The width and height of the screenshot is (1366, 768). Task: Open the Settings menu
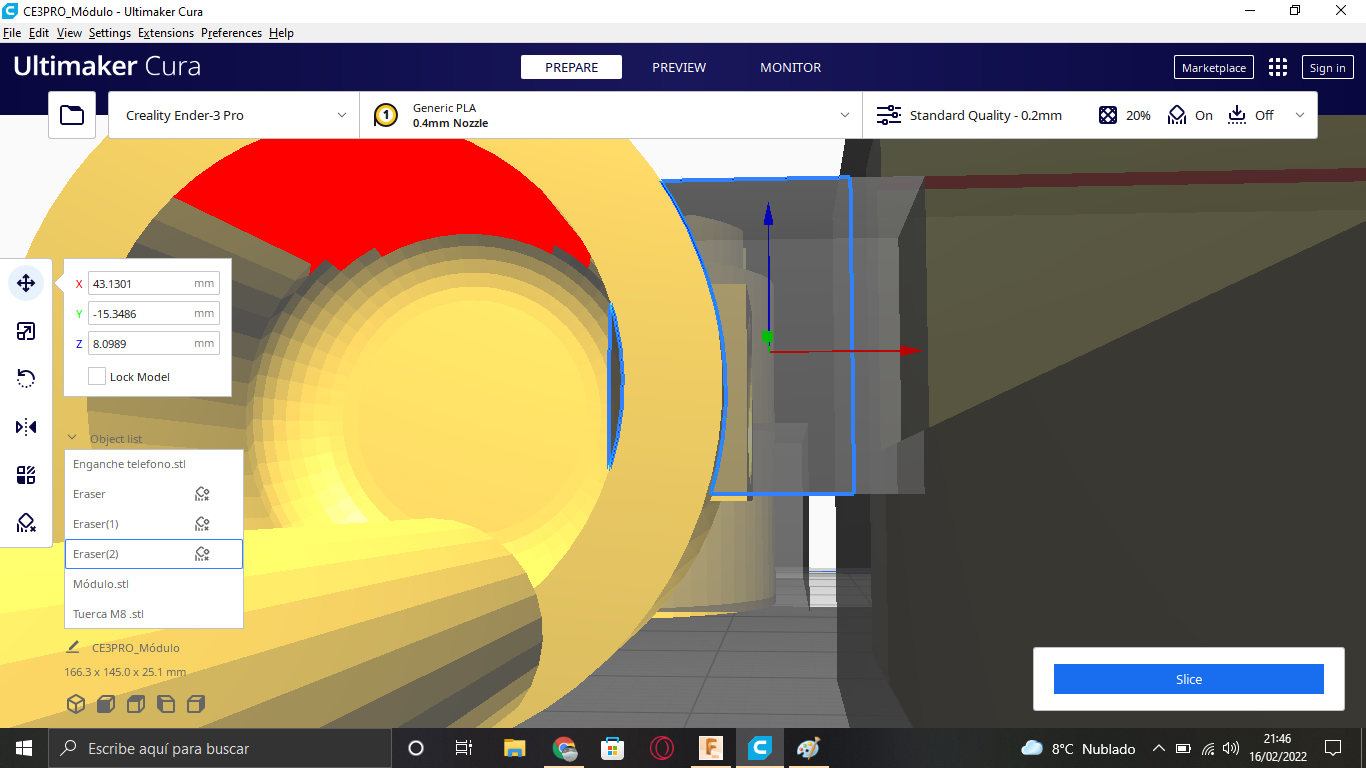110,33
